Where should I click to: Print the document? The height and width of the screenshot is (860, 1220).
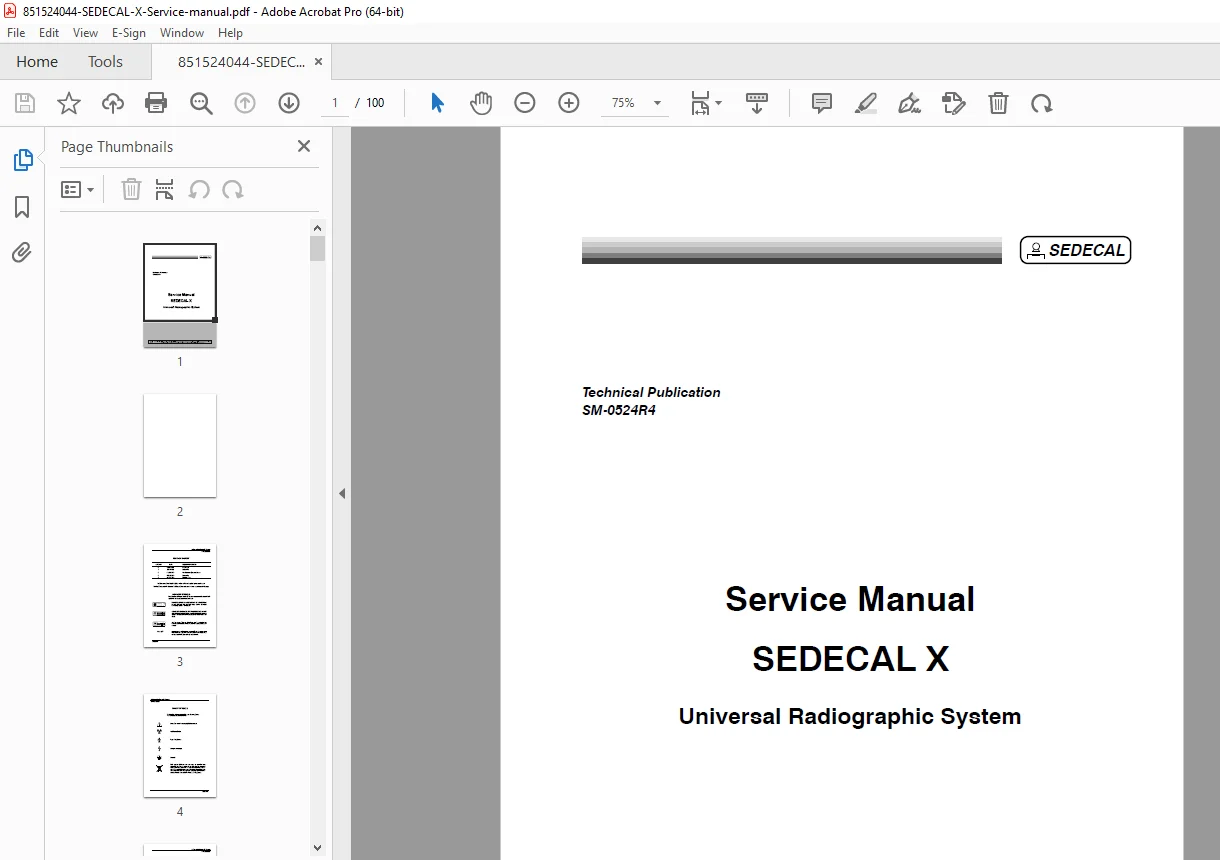point(156,103)
